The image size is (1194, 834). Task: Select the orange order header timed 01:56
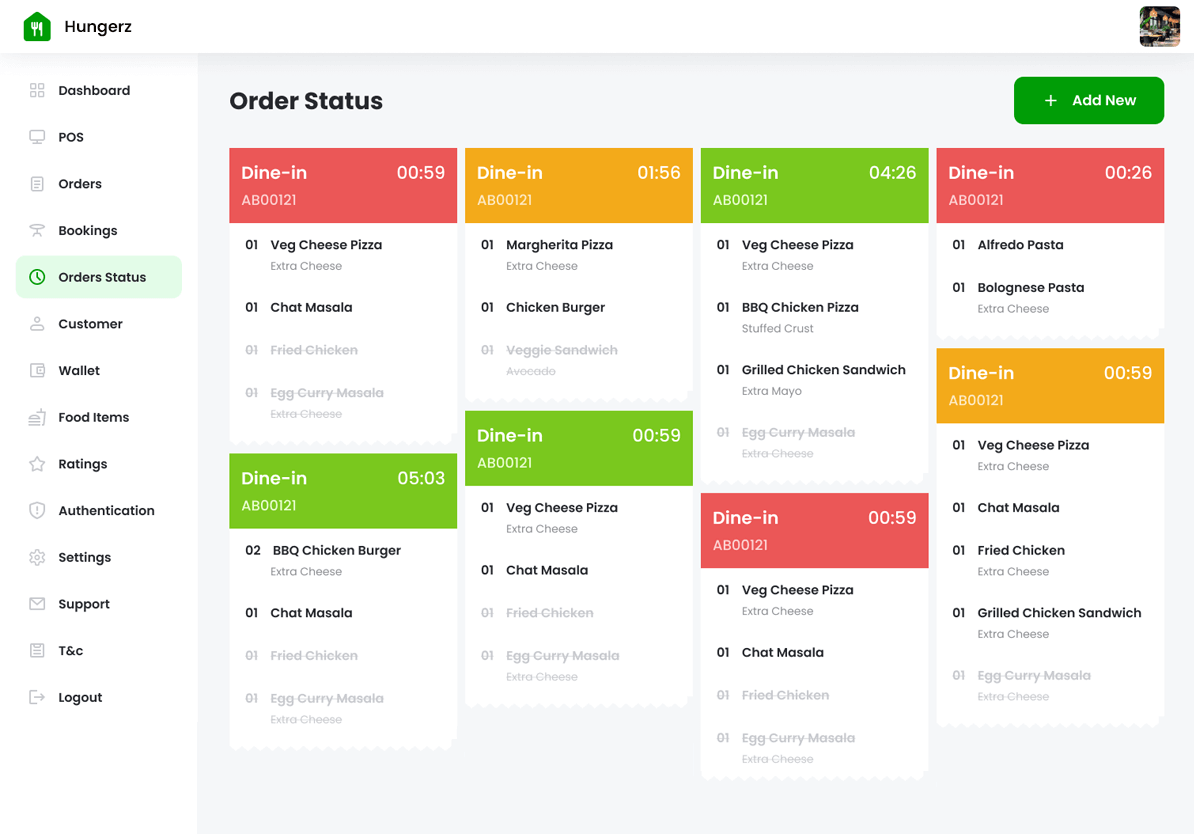(578, 186)
